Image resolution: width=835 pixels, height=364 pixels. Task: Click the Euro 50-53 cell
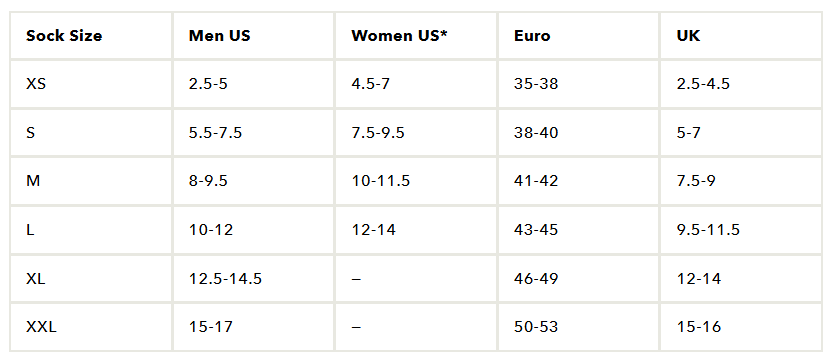click(x=578, y=327)
